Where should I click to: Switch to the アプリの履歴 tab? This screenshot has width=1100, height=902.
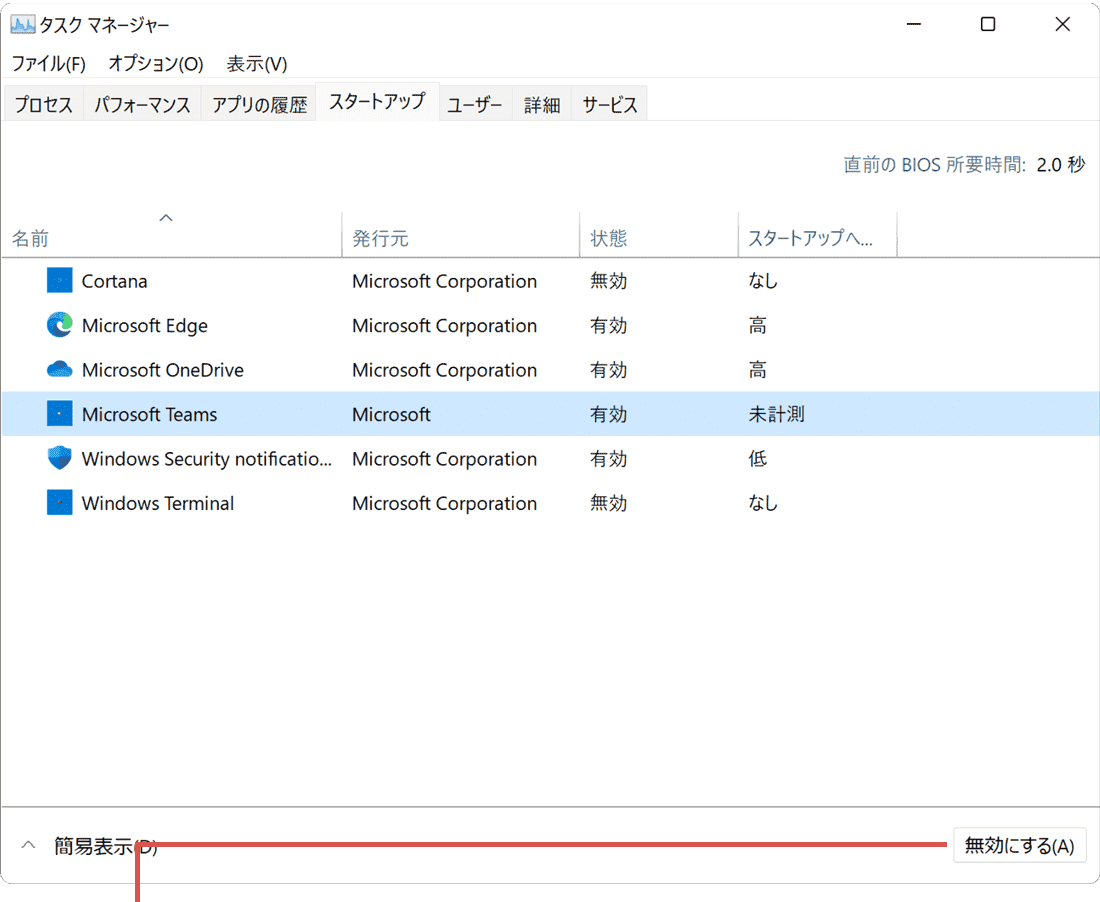[x=260, y=105]
